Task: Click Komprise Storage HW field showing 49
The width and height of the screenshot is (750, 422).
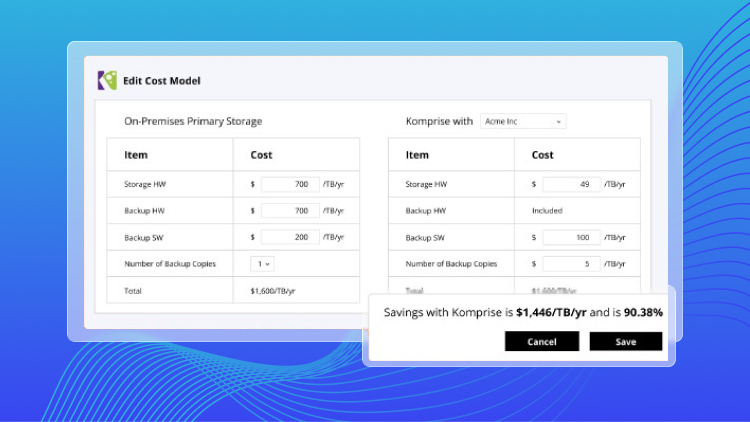Action: point(572,184)
